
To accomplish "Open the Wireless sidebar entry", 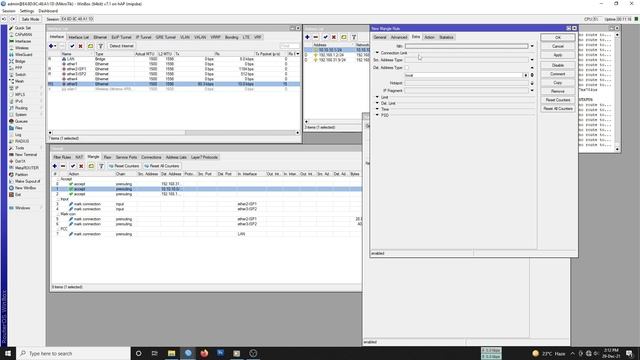I will click(x=22, y=48).
